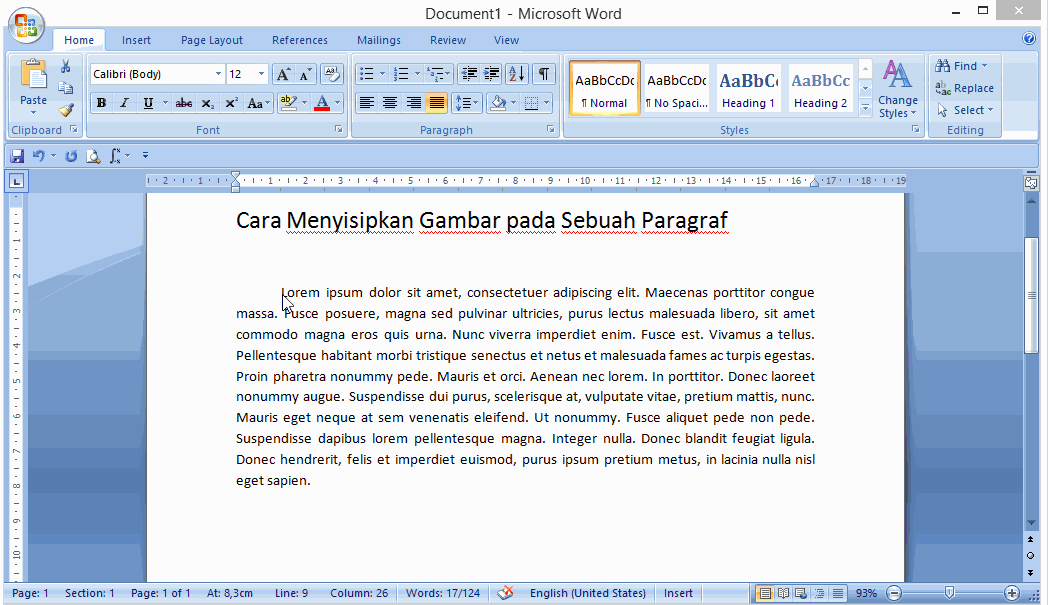This screenshot has height=605, width=1048.
Task: Toggle Italic formatting
Action: (x=125, y=103)
